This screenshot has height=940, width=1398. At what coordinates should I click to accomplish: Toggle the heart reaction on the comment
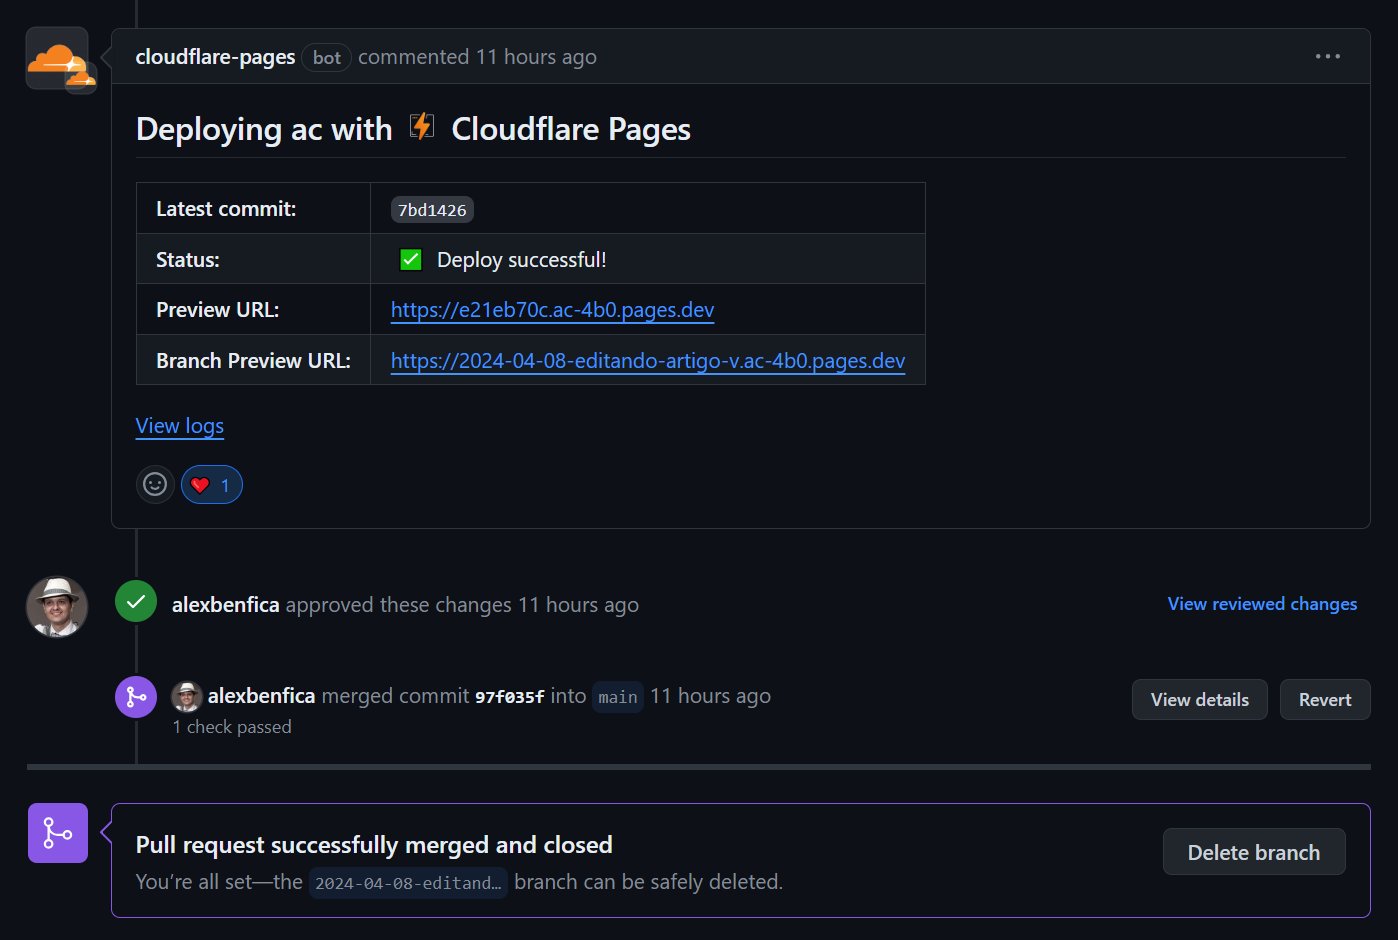[211, 484]
